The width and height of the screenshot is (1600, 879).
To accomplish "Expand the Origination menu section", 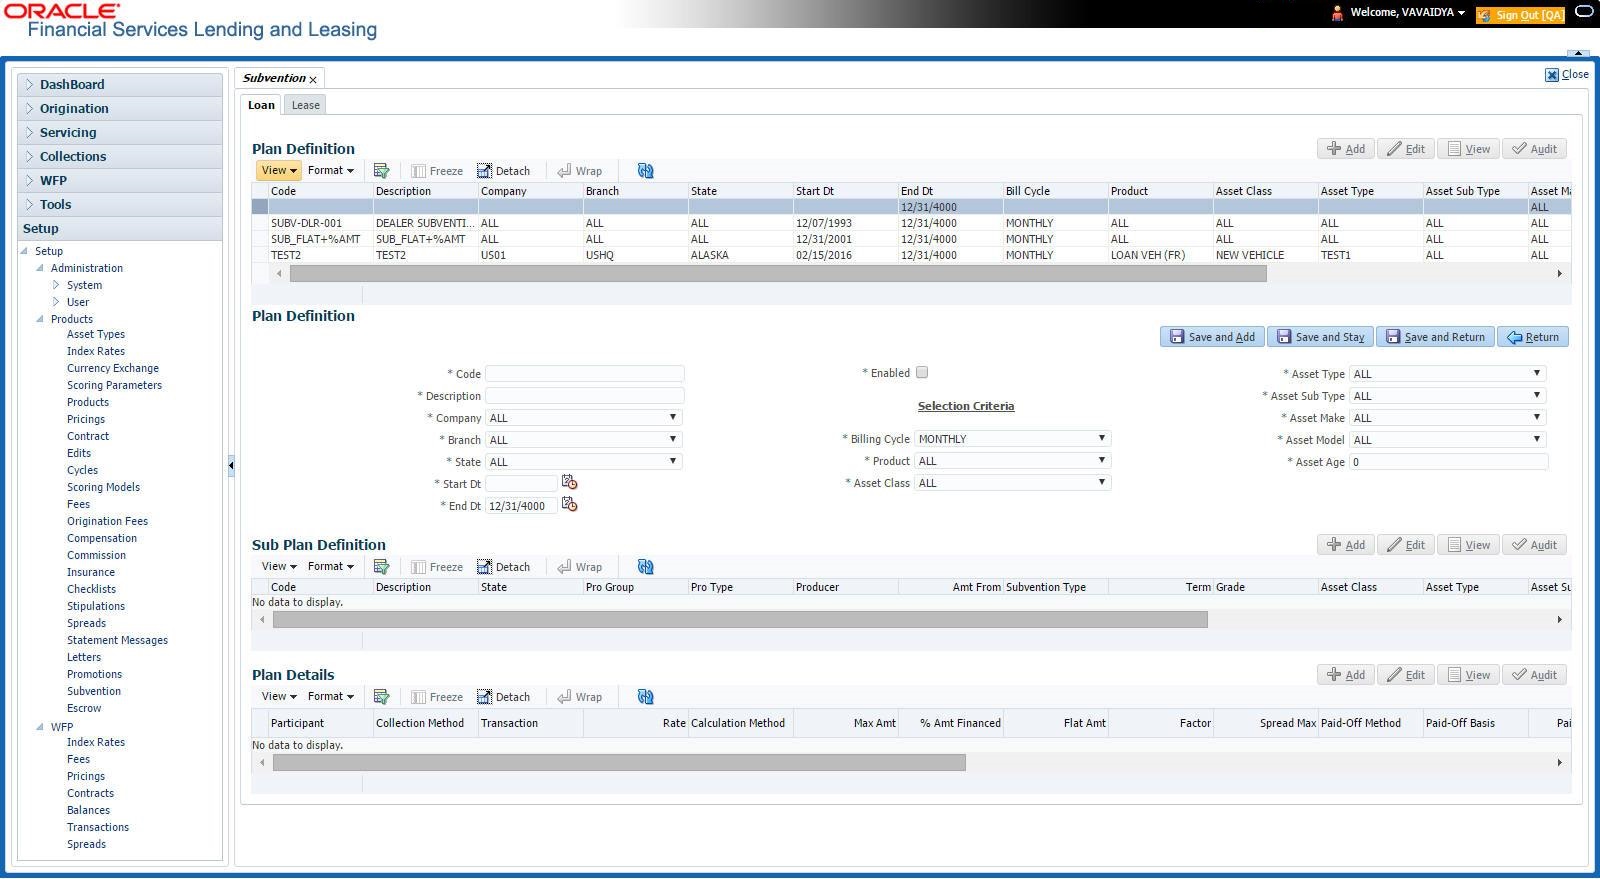I will 74,109.
